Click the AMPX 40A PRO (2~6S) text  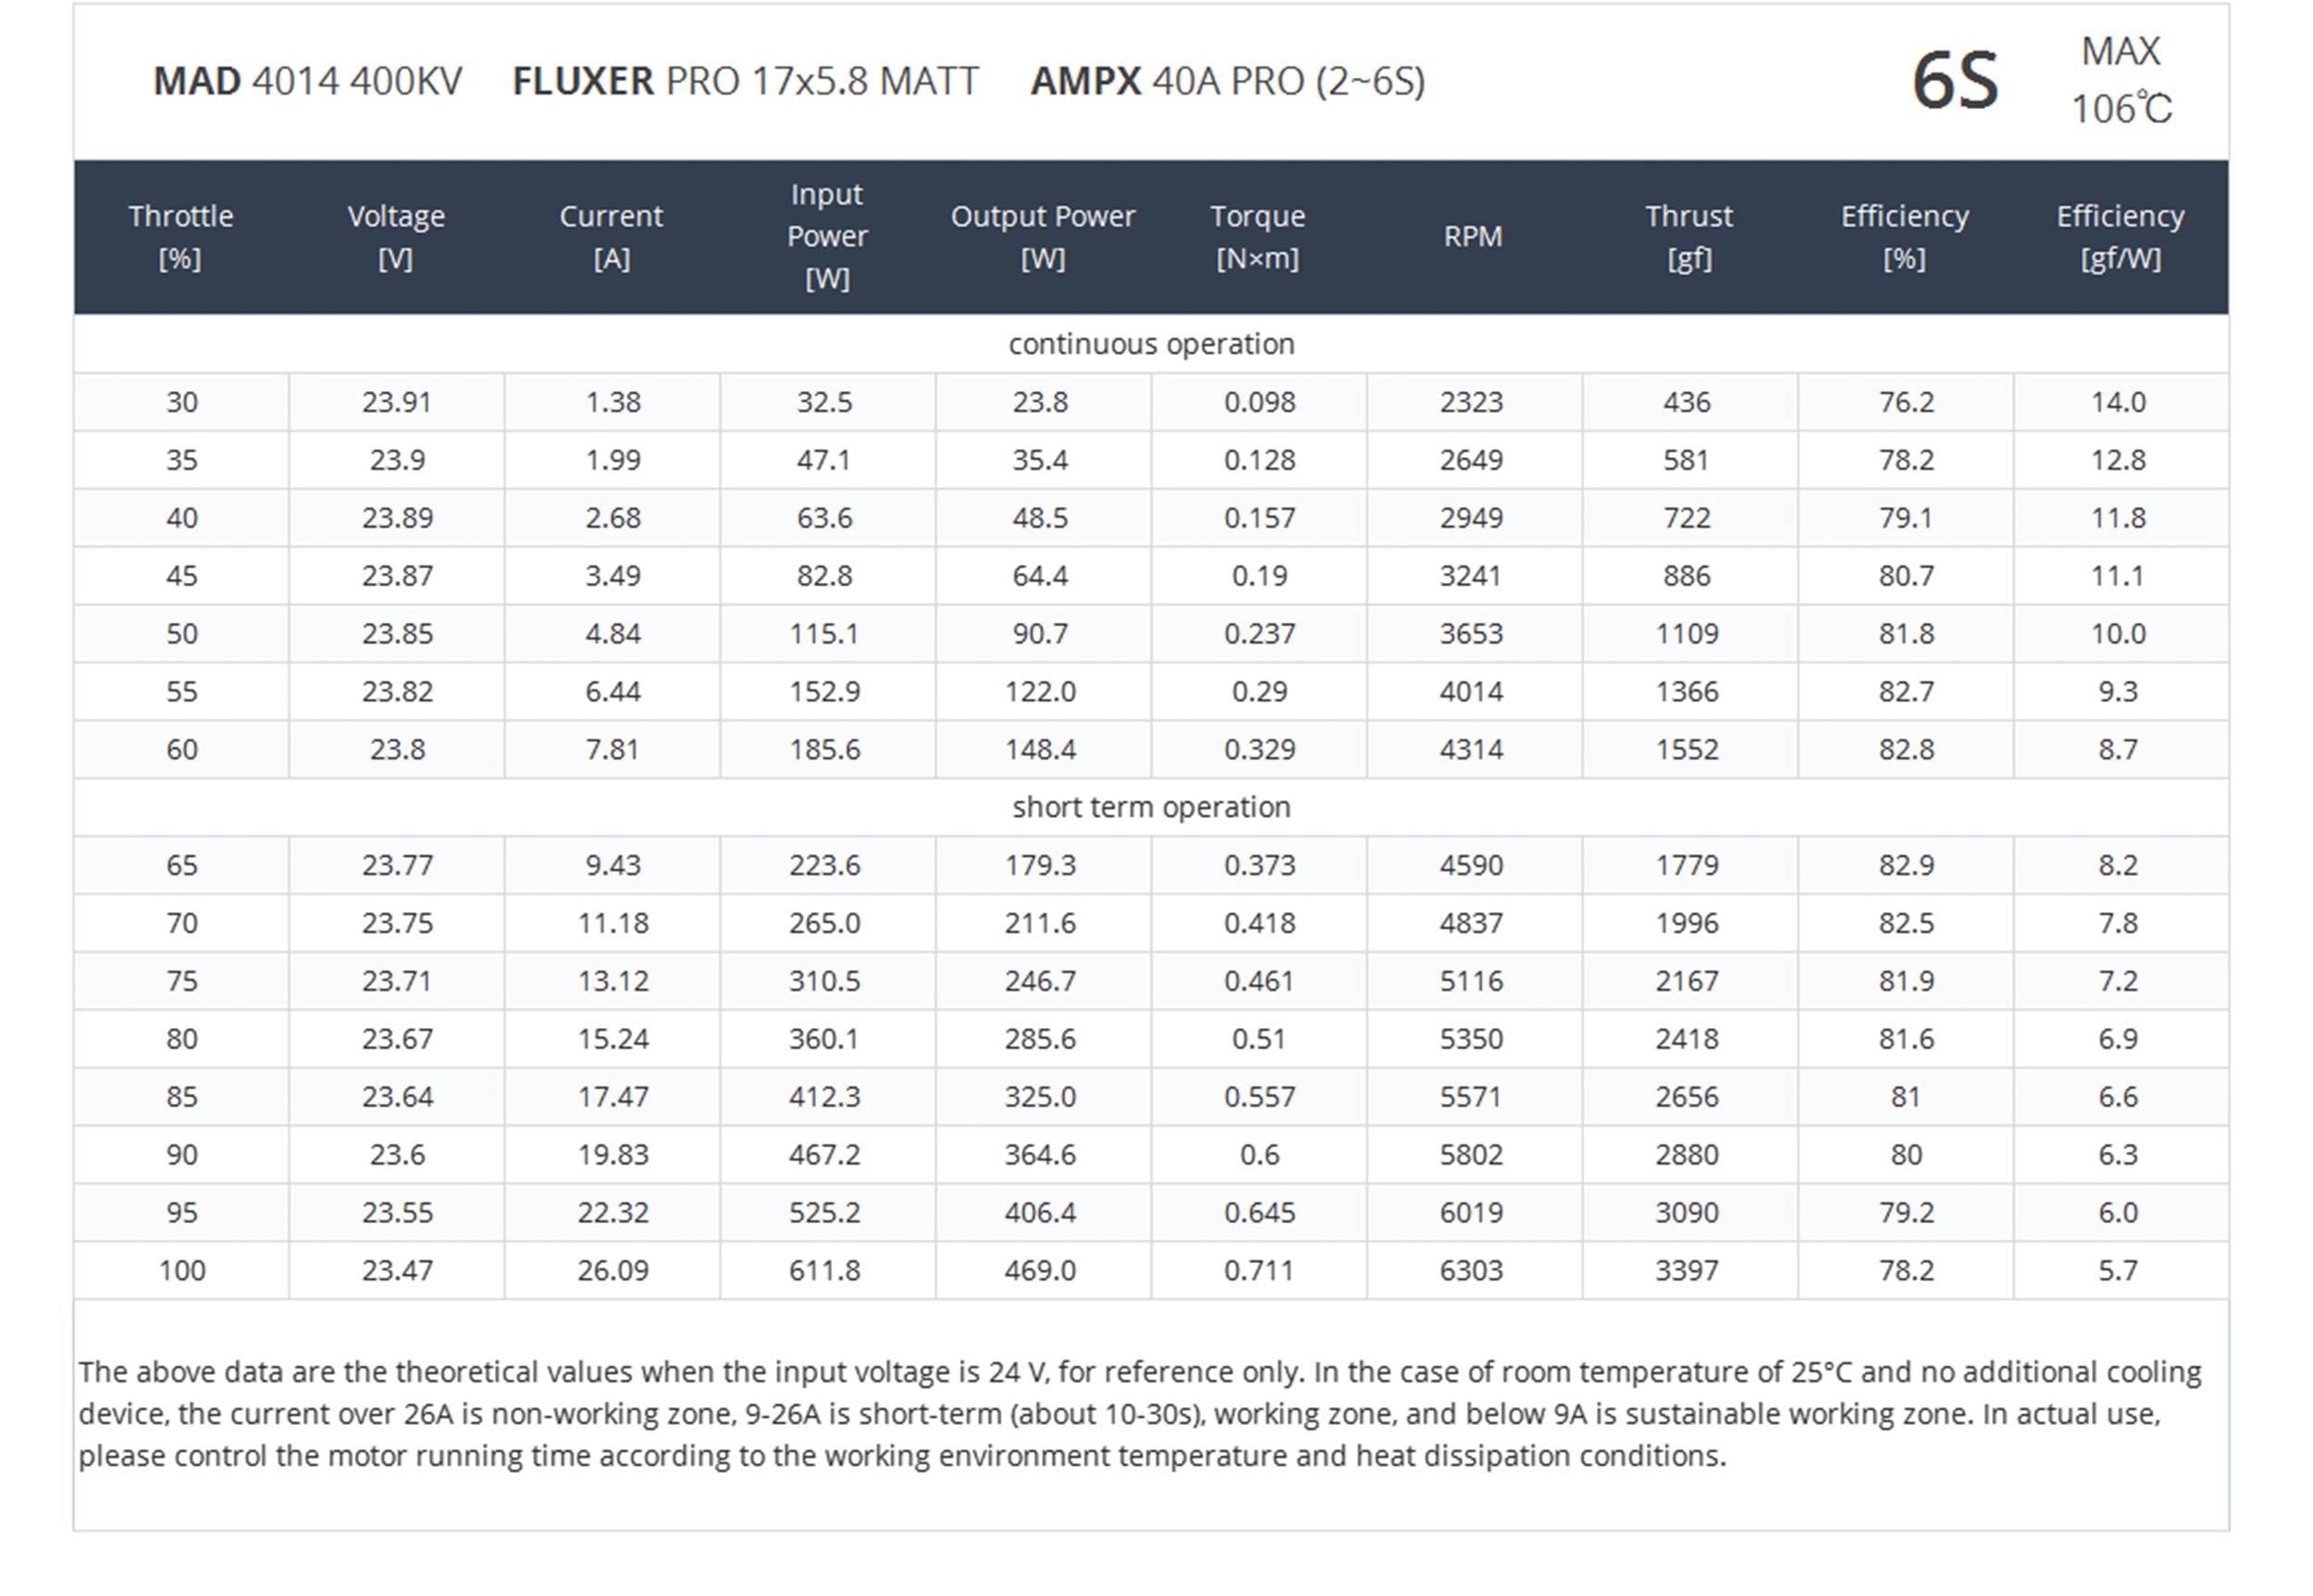tap(1228, 81)
